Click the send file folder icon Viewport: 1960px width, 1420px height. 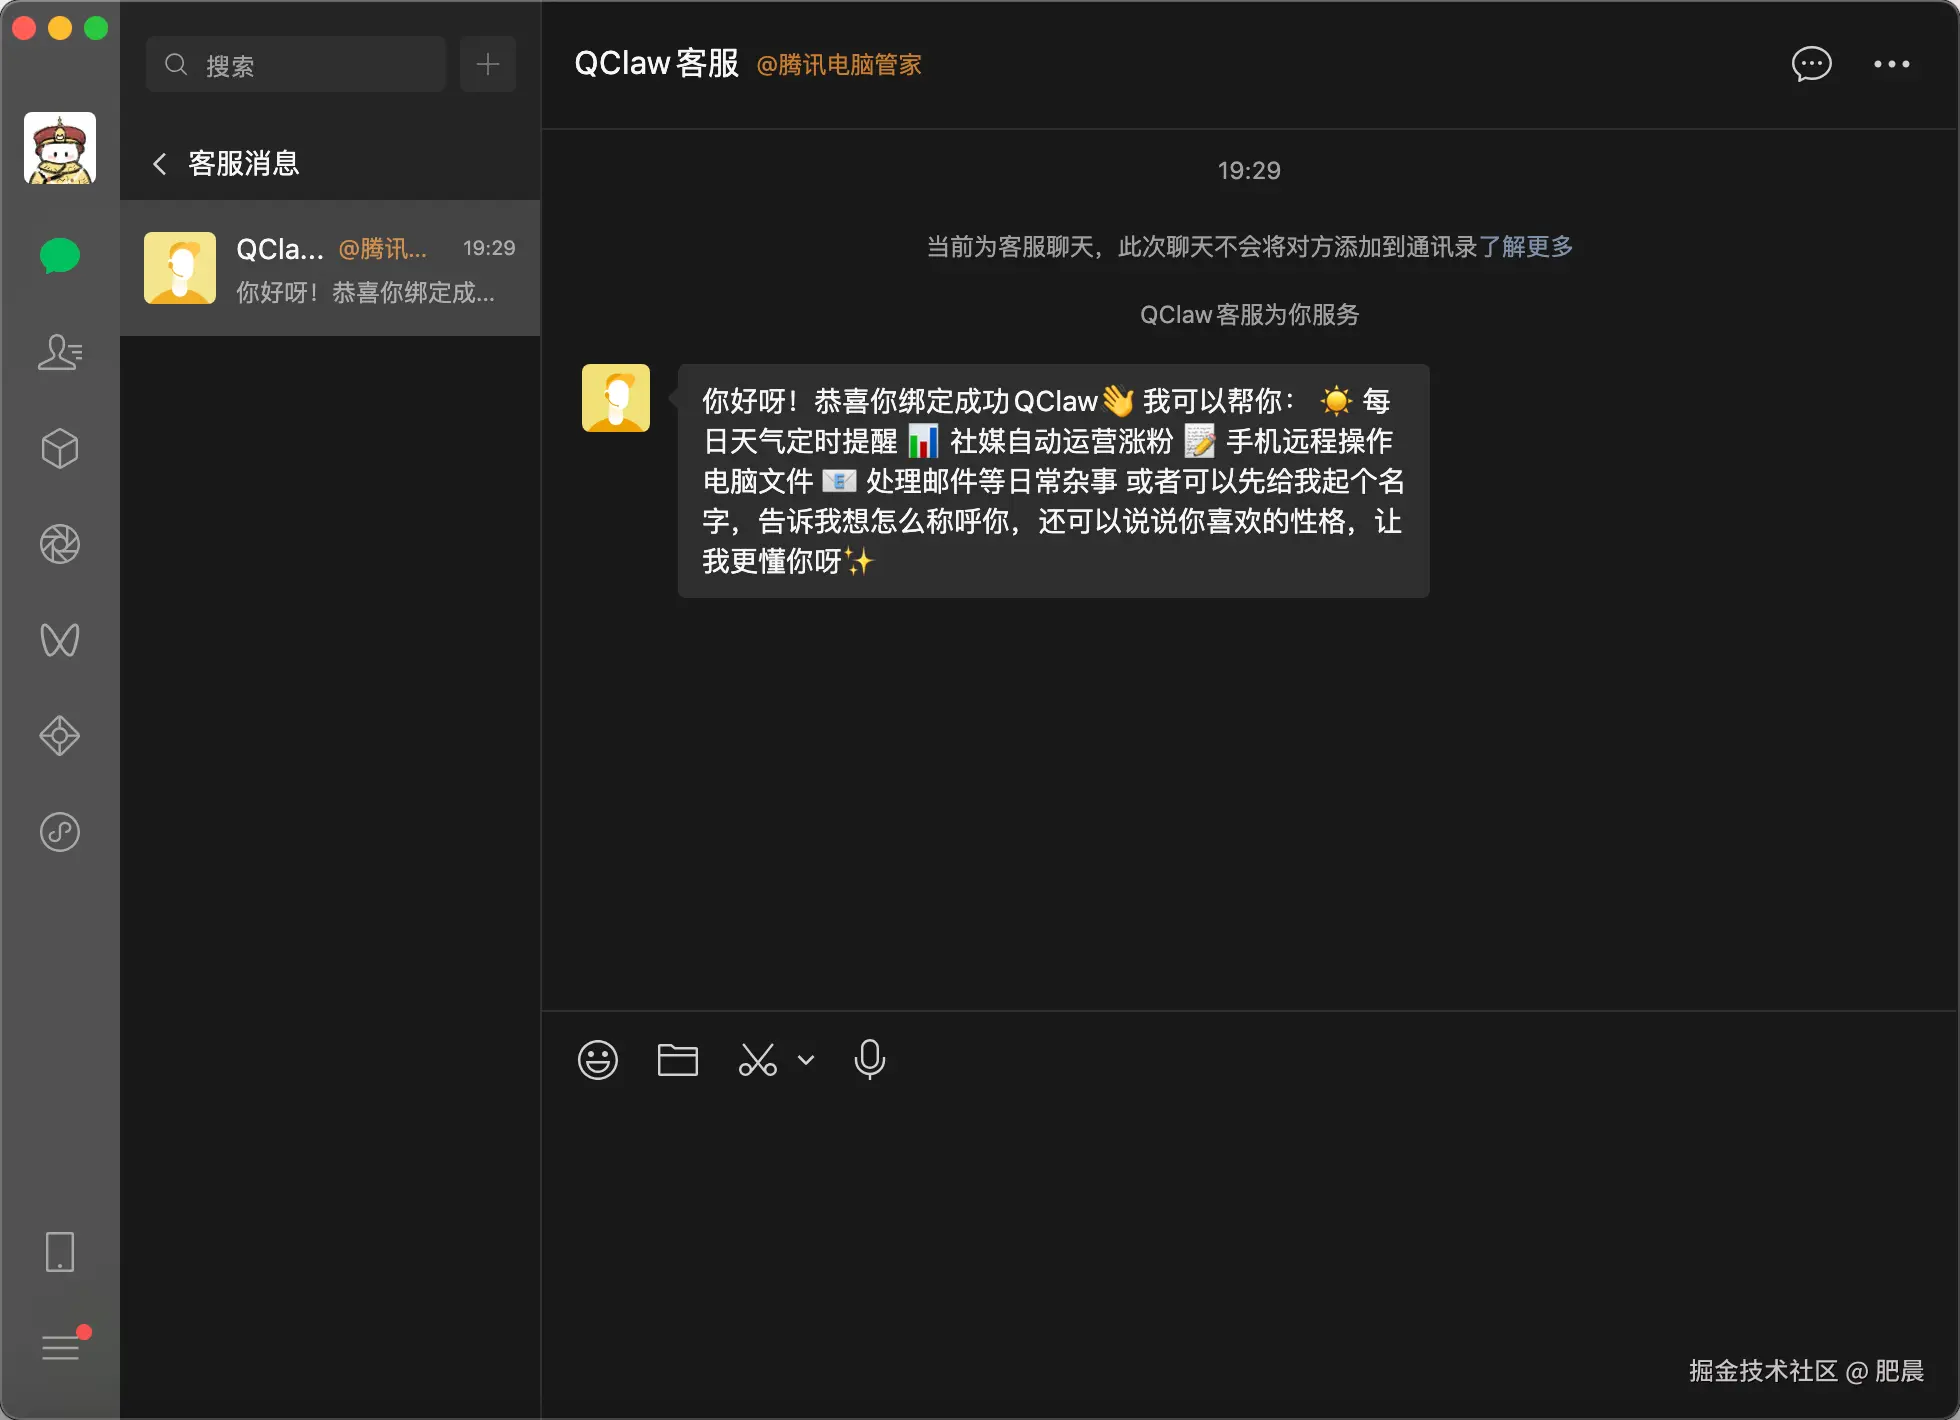point(677,1060)
